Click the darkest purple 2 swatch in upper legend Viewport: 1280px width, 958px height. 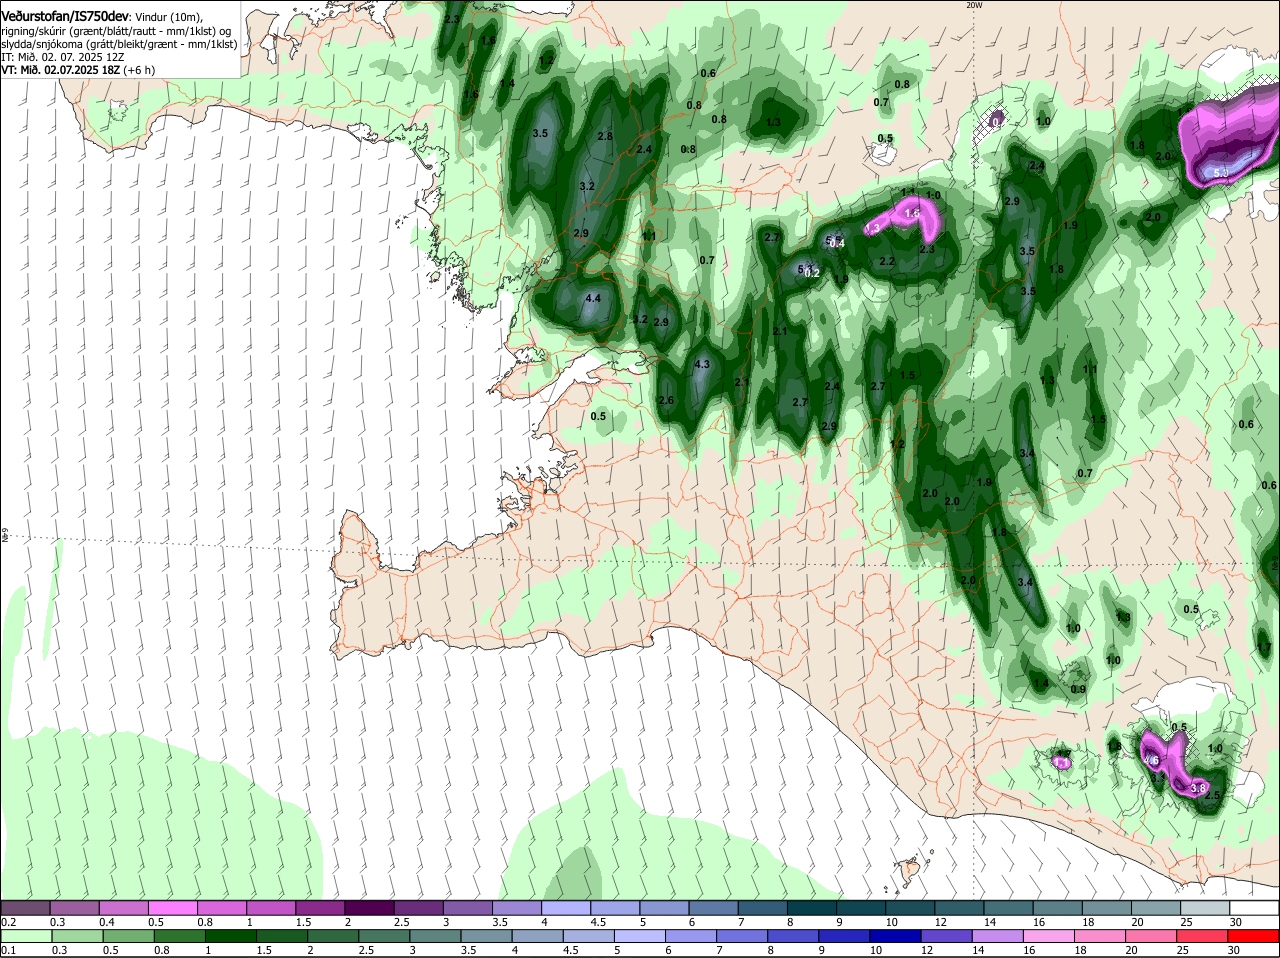coord(369,907)
